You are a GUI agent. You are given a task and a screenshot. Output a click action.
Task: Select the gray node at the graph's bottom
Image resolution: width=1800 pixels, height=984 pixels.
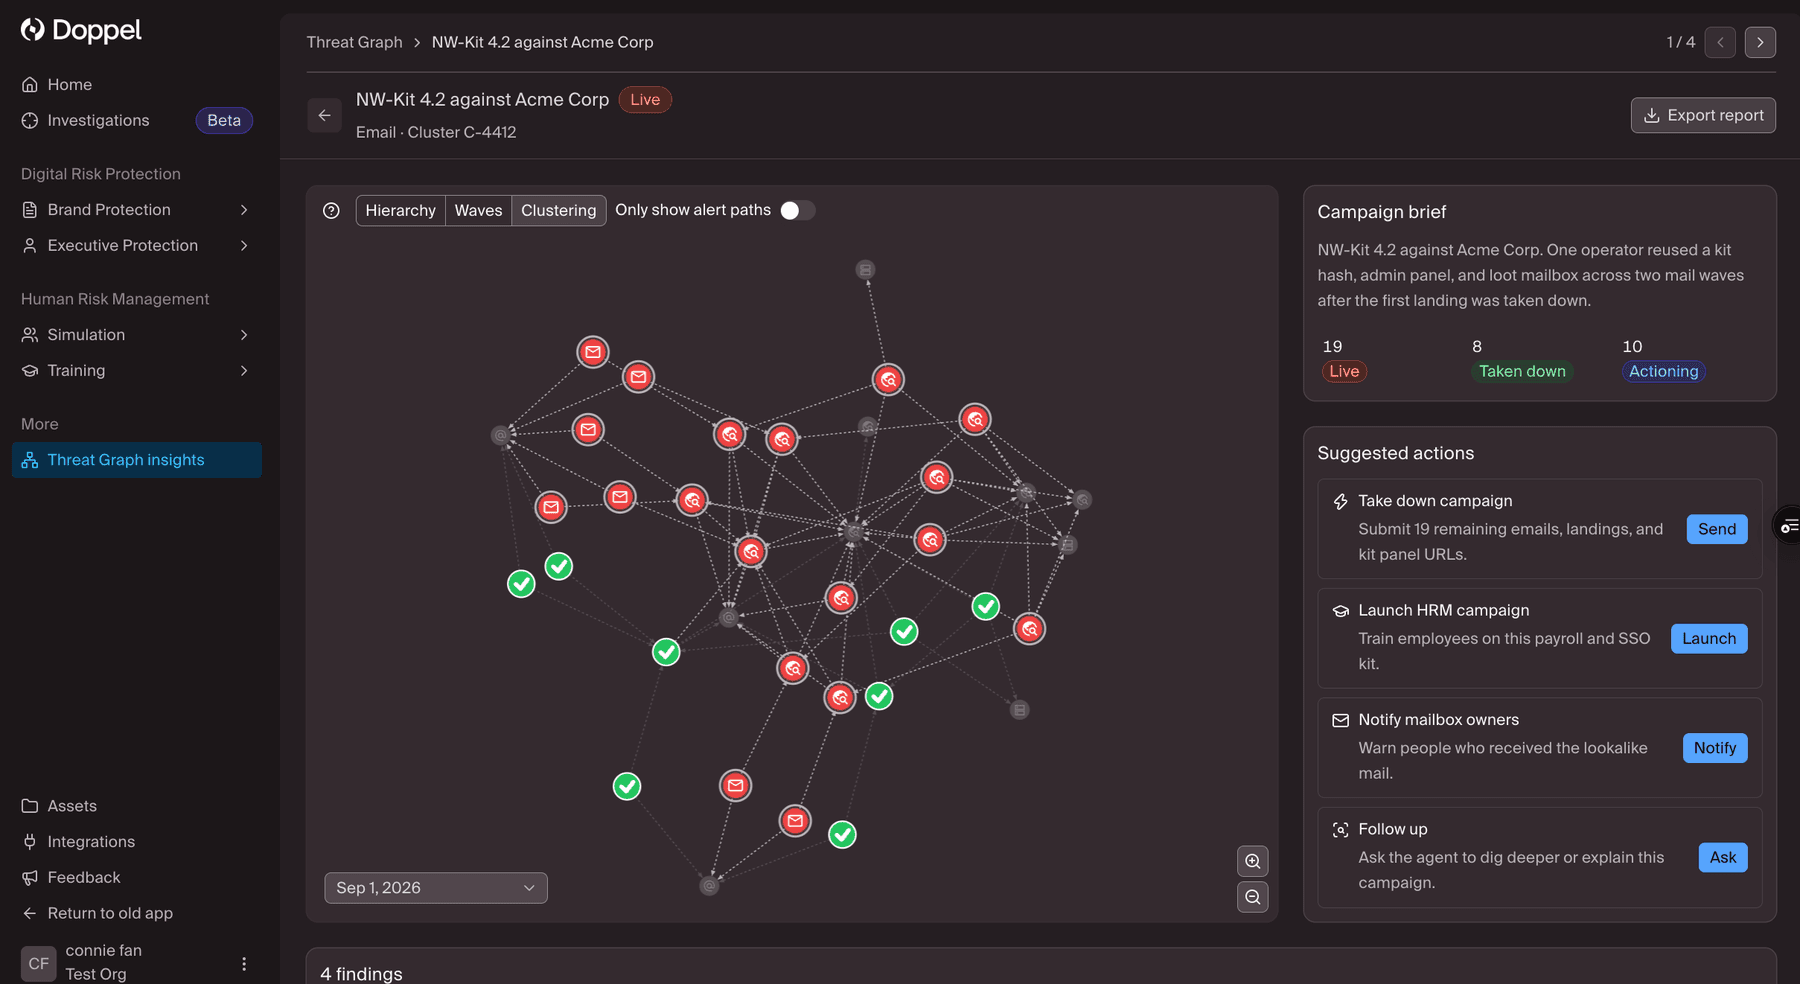[x=709, y=885]
